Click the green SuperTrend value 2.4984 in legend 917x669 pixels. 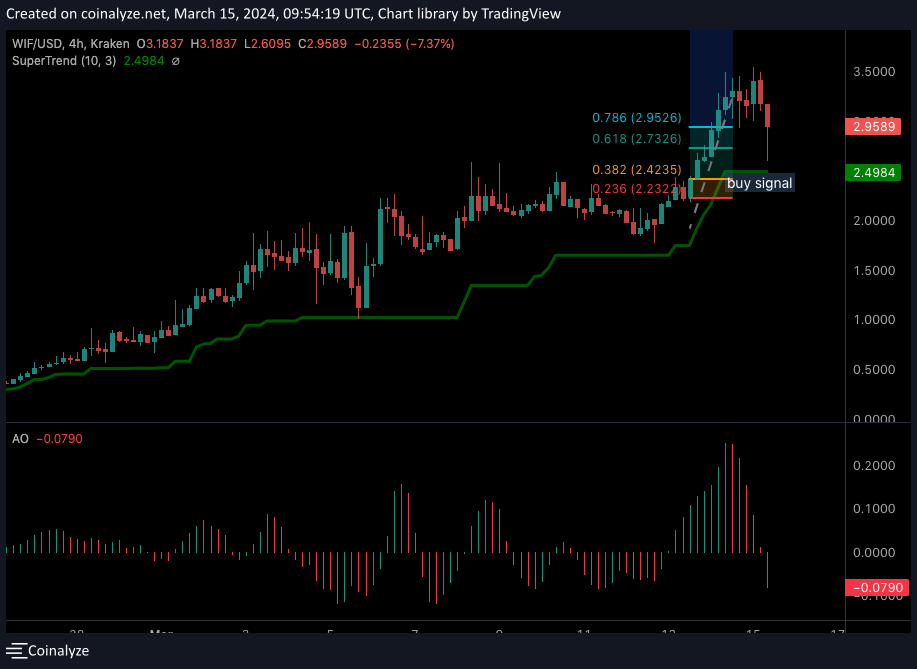point(144,61)
